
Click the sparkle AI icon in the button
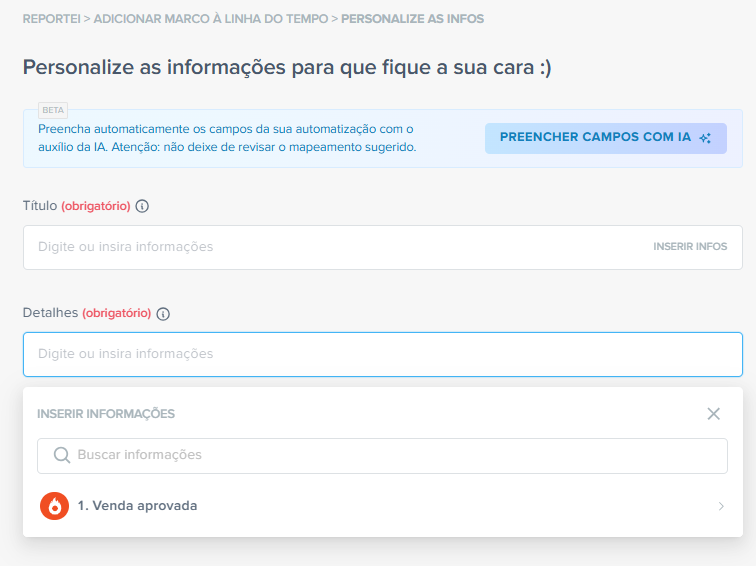[x=705, y=138]
